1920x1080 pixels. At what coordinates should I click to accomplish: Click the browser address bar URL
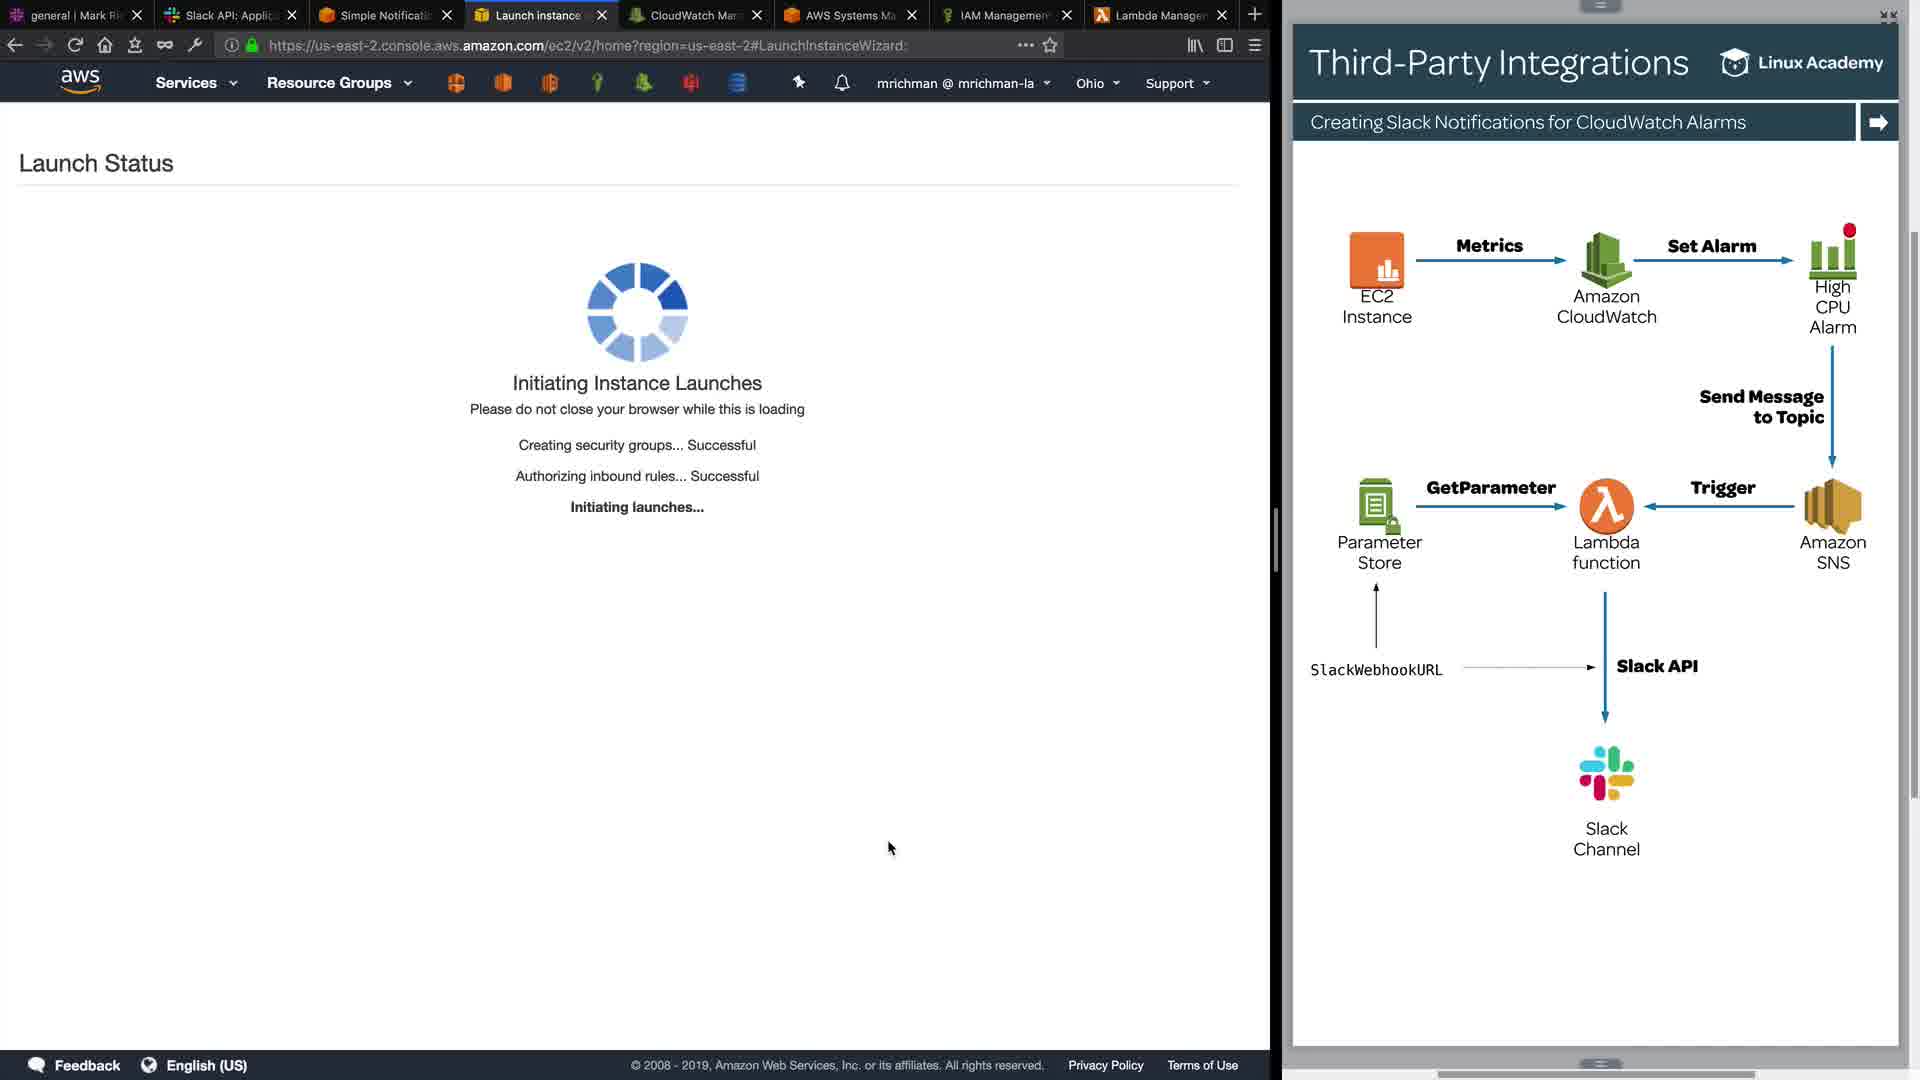[588, 45]
